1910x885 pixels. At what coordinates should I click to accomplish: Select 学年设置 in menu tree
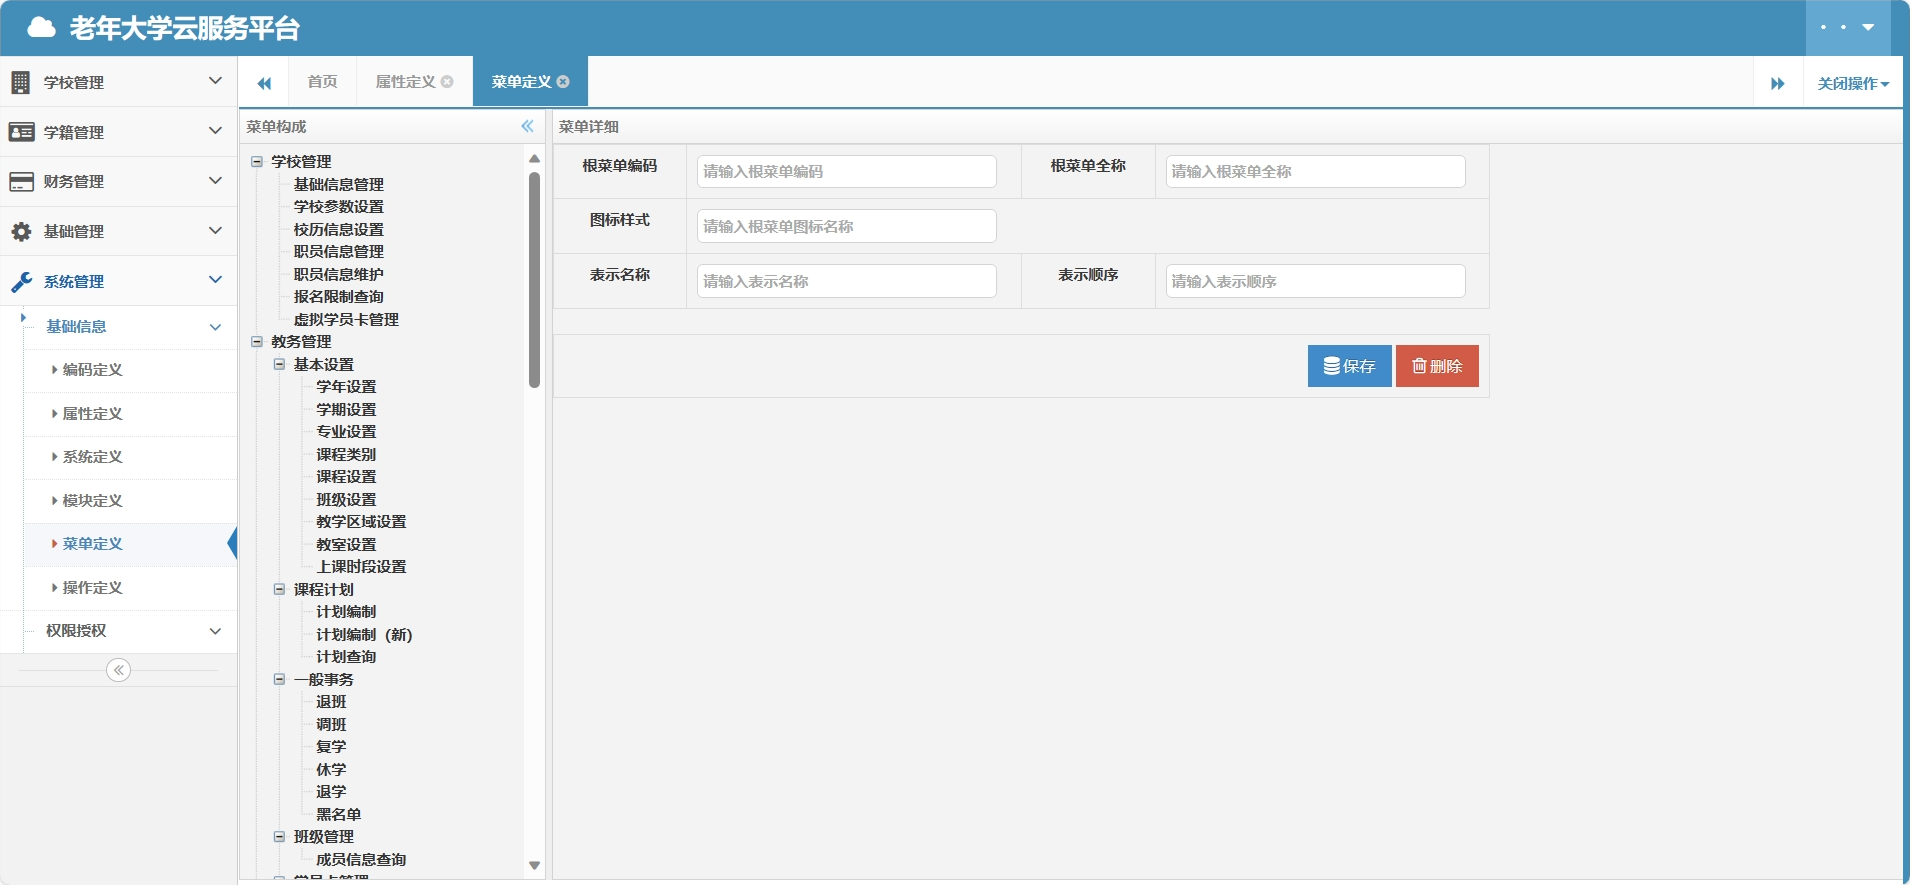pyautogui.click(x=346, y=386)
